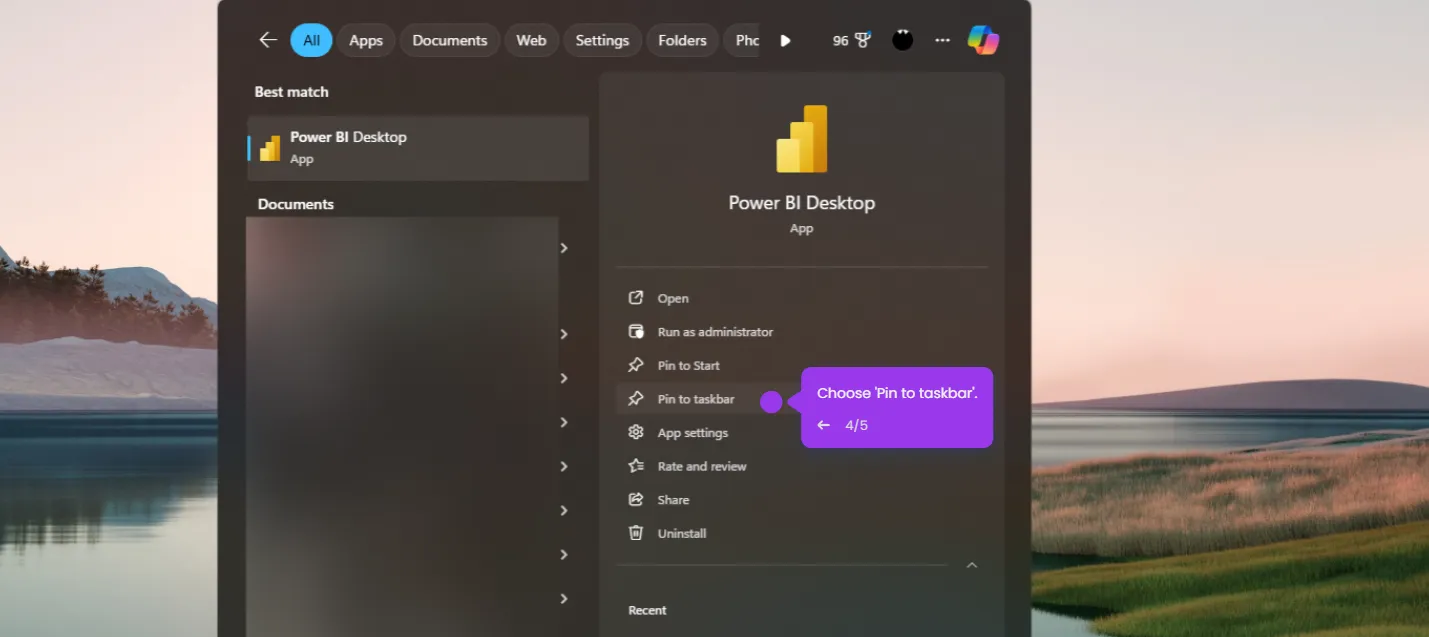The height and width of the screenshot is (637, 1429).
Task: Choose Pin to Start
Action: coord(801,365)
